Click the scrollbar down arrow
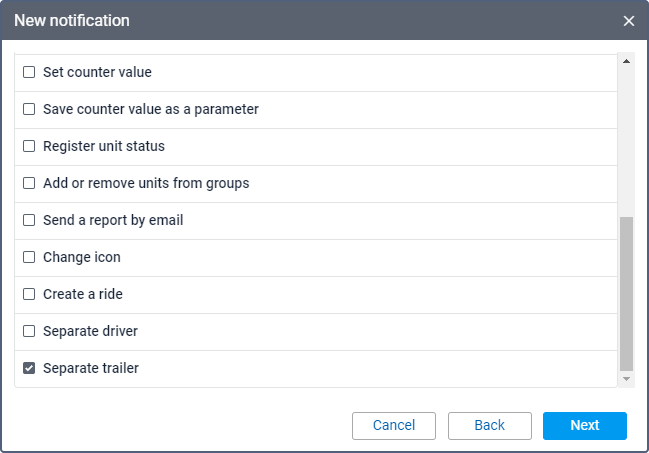Viewport: 649px width, 453px height. point(627,380)
